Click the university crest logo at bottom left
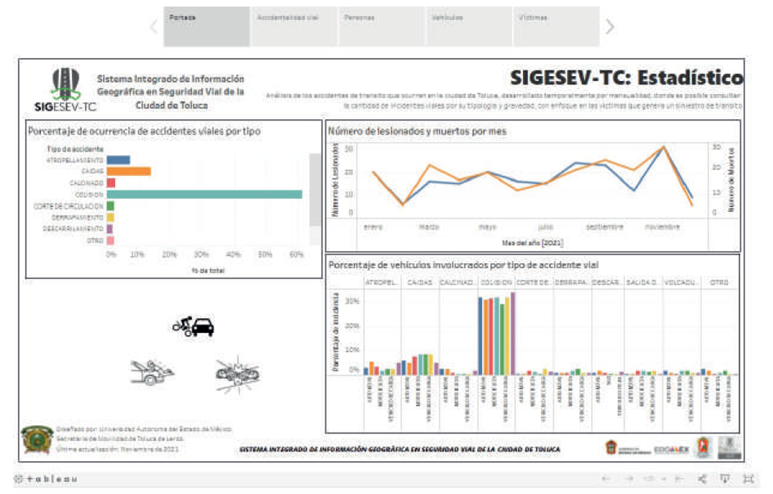Image resolution: width=773 pixels, height=494 pixels. tap(36, 439)
